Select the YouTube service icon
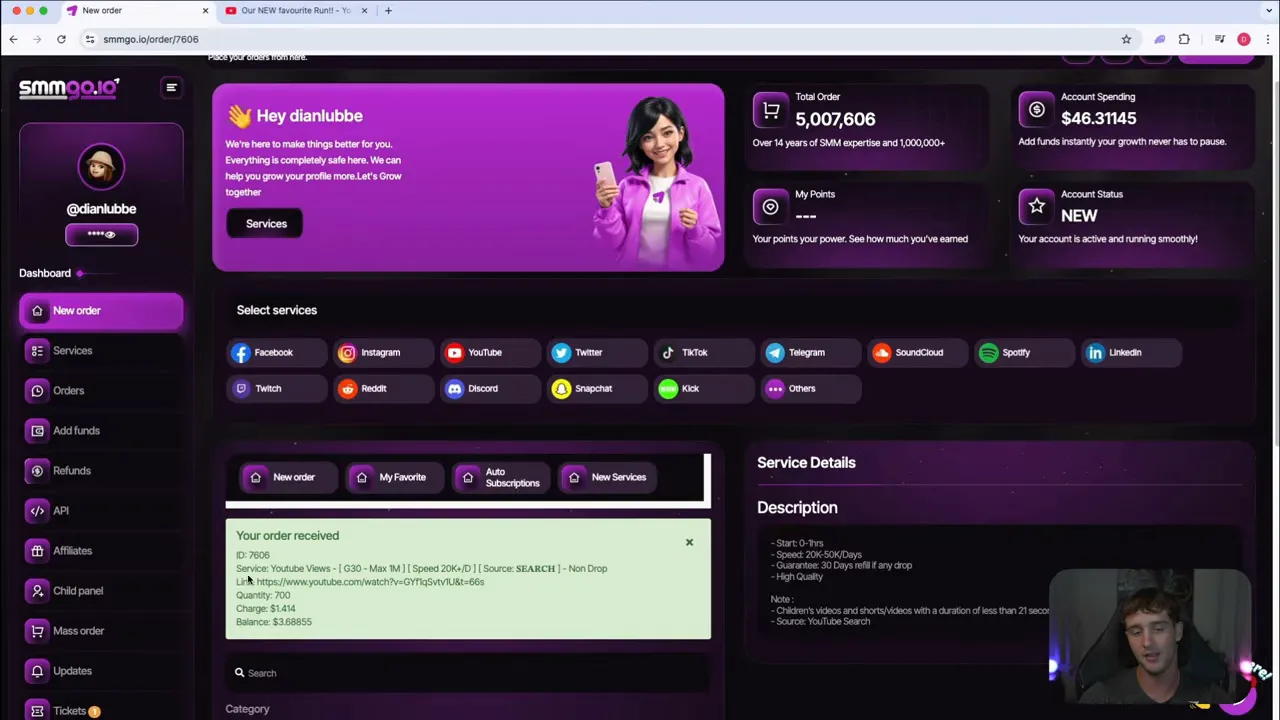The image size is (1280, 720). coord(455,352)
